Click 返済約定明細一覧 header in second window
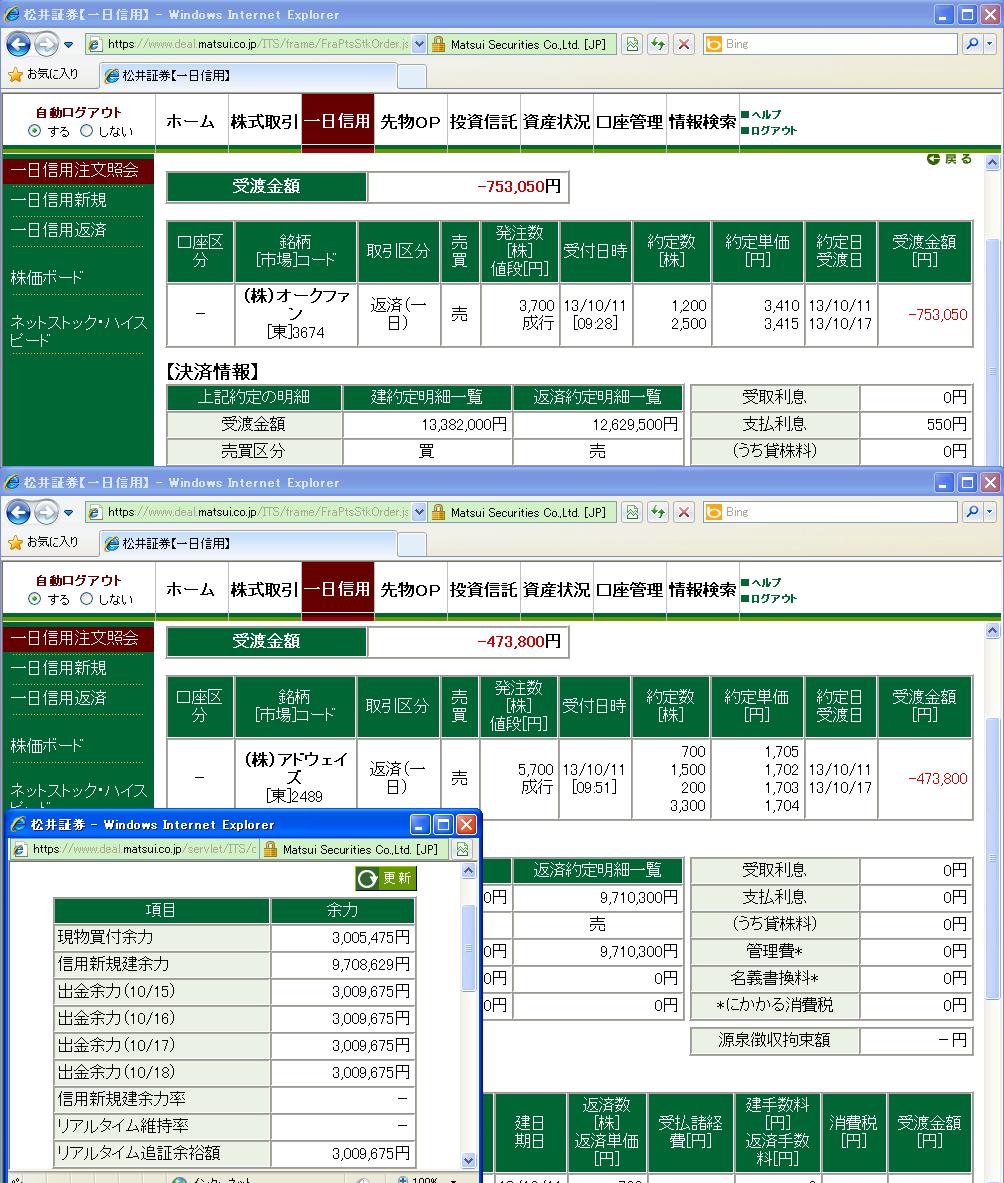This screenshot has height=1183, width=1004. pyautogui.click(x=597, y=870)
